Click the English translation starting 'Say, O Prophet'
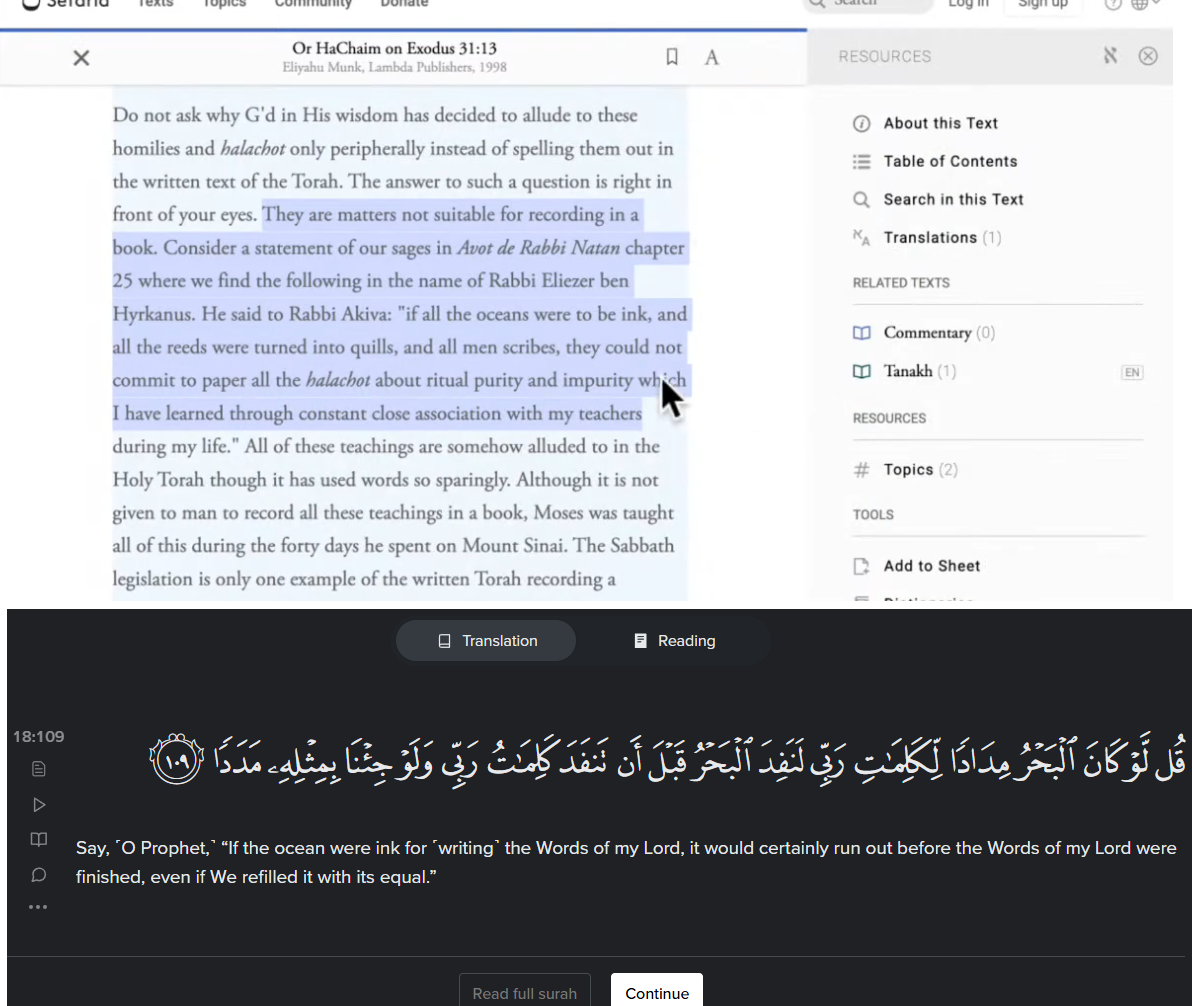 click(626, 862)
